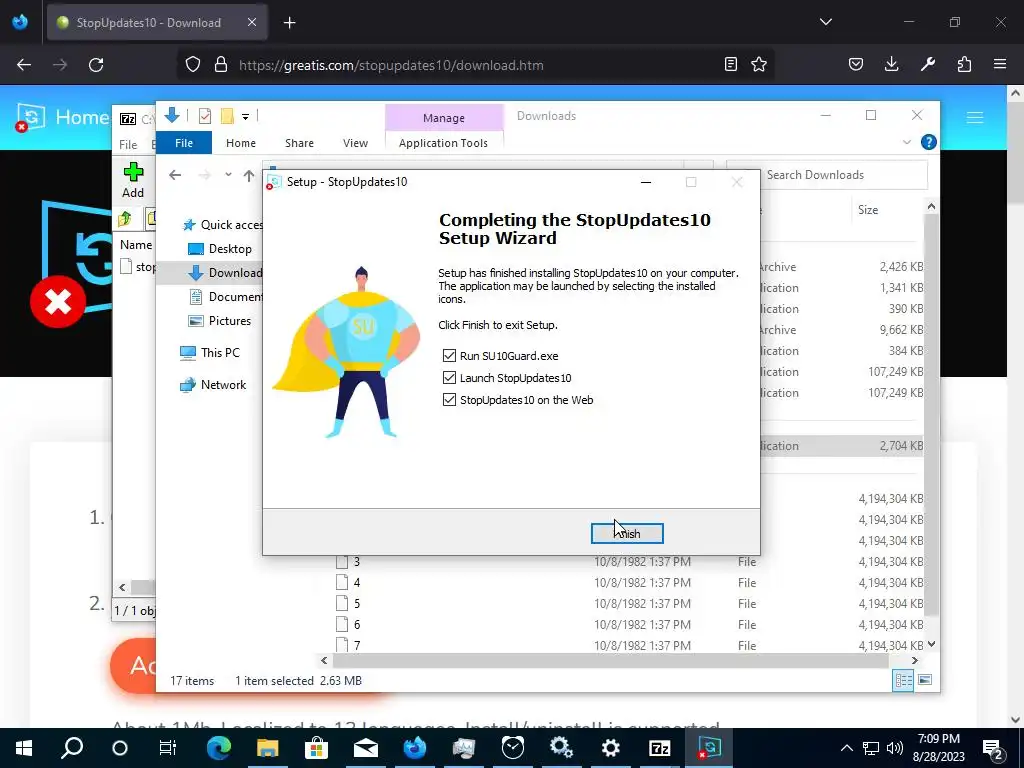Viewport: 1024px width, 768px height.
Task: Switch to large icons view in Explorer
Action: [x=925, y=680]
